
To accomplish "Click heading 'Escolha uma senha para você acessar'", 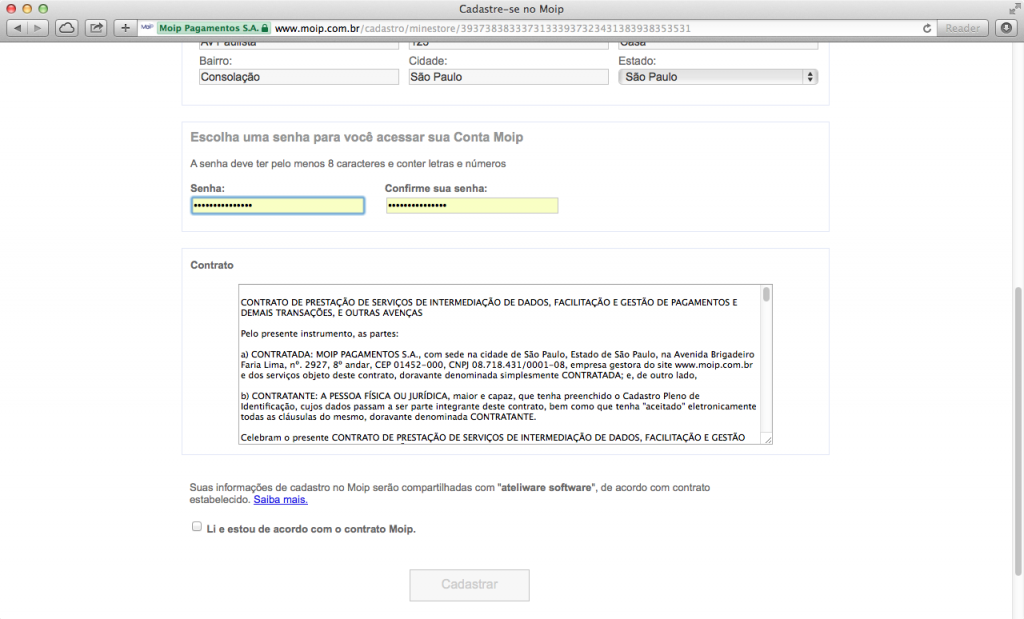I will [x=357, y=138].
